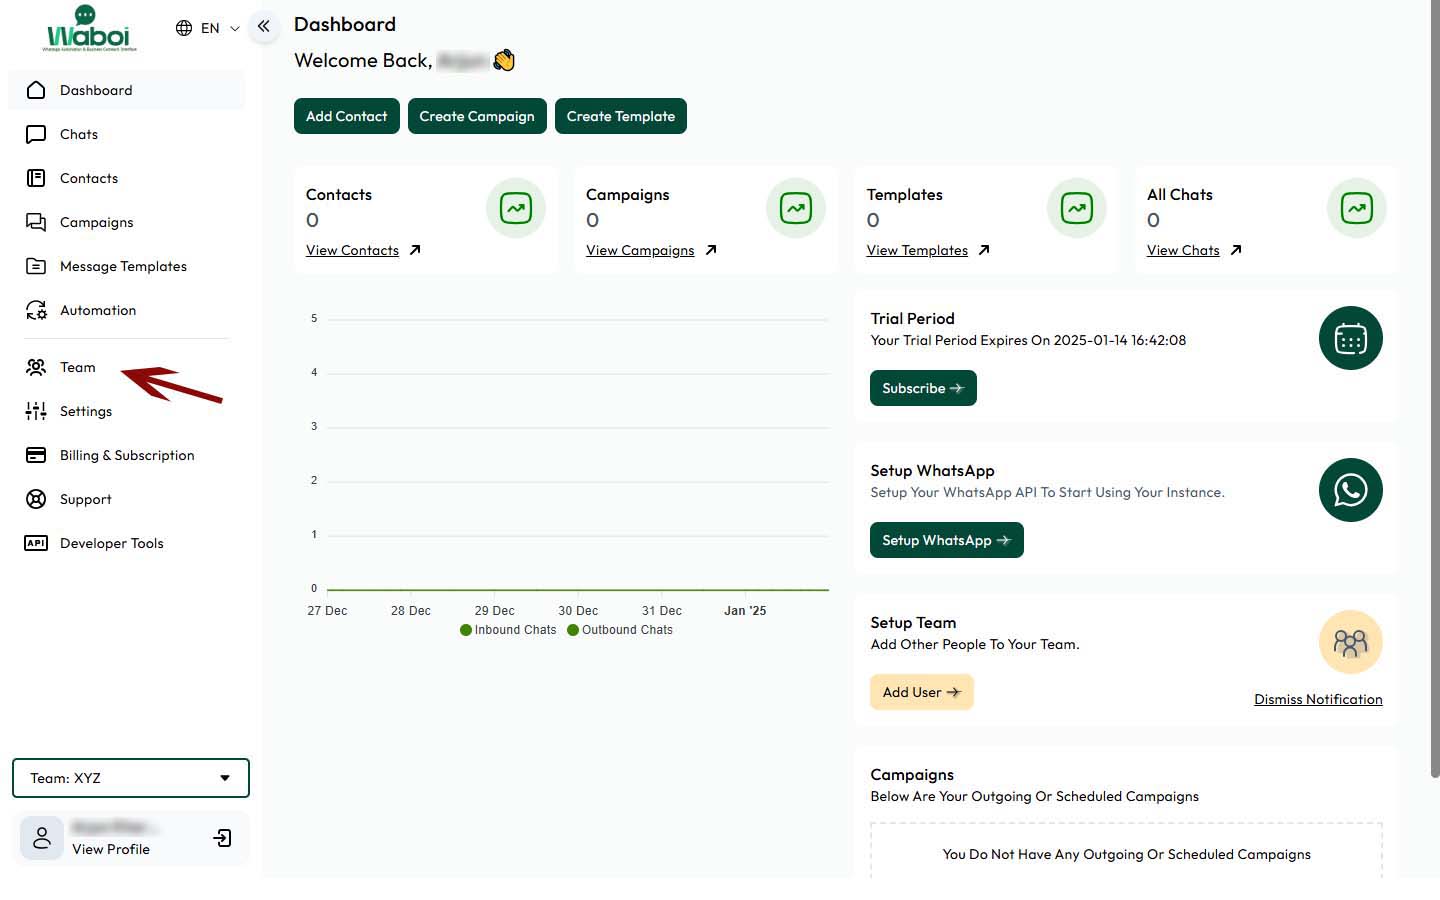Click the Automation gear-loop icon
The height and width of the screenshot is (900, 1440).
pos(36,310)
